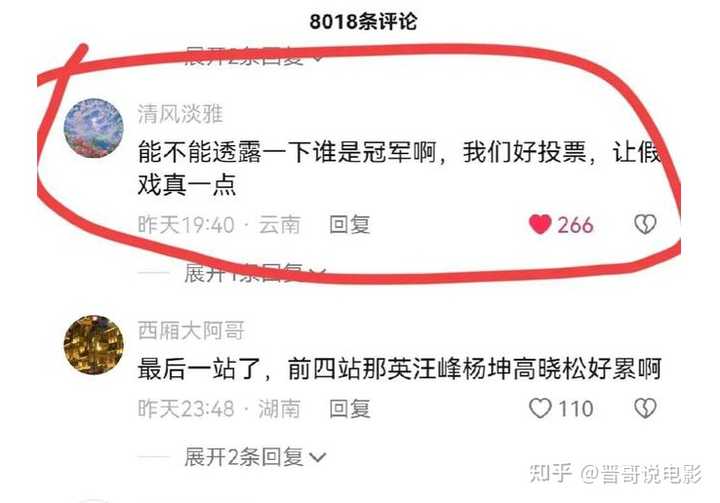Click the 知乎 @晋哥说电影 watermark
The image size is (720, 503).
click(615, 474)
